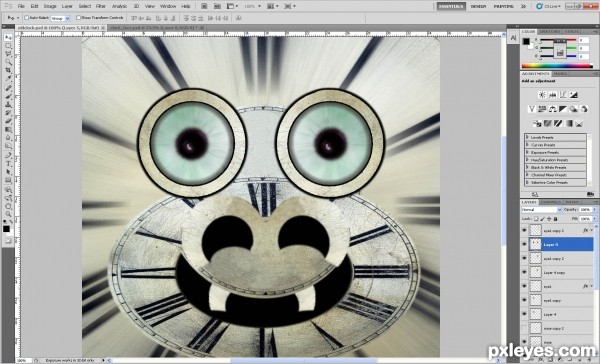Viewport: 600px width, 364px height.
Task: Click the foreground color swatch in Color panel
Action: point(527,41)
